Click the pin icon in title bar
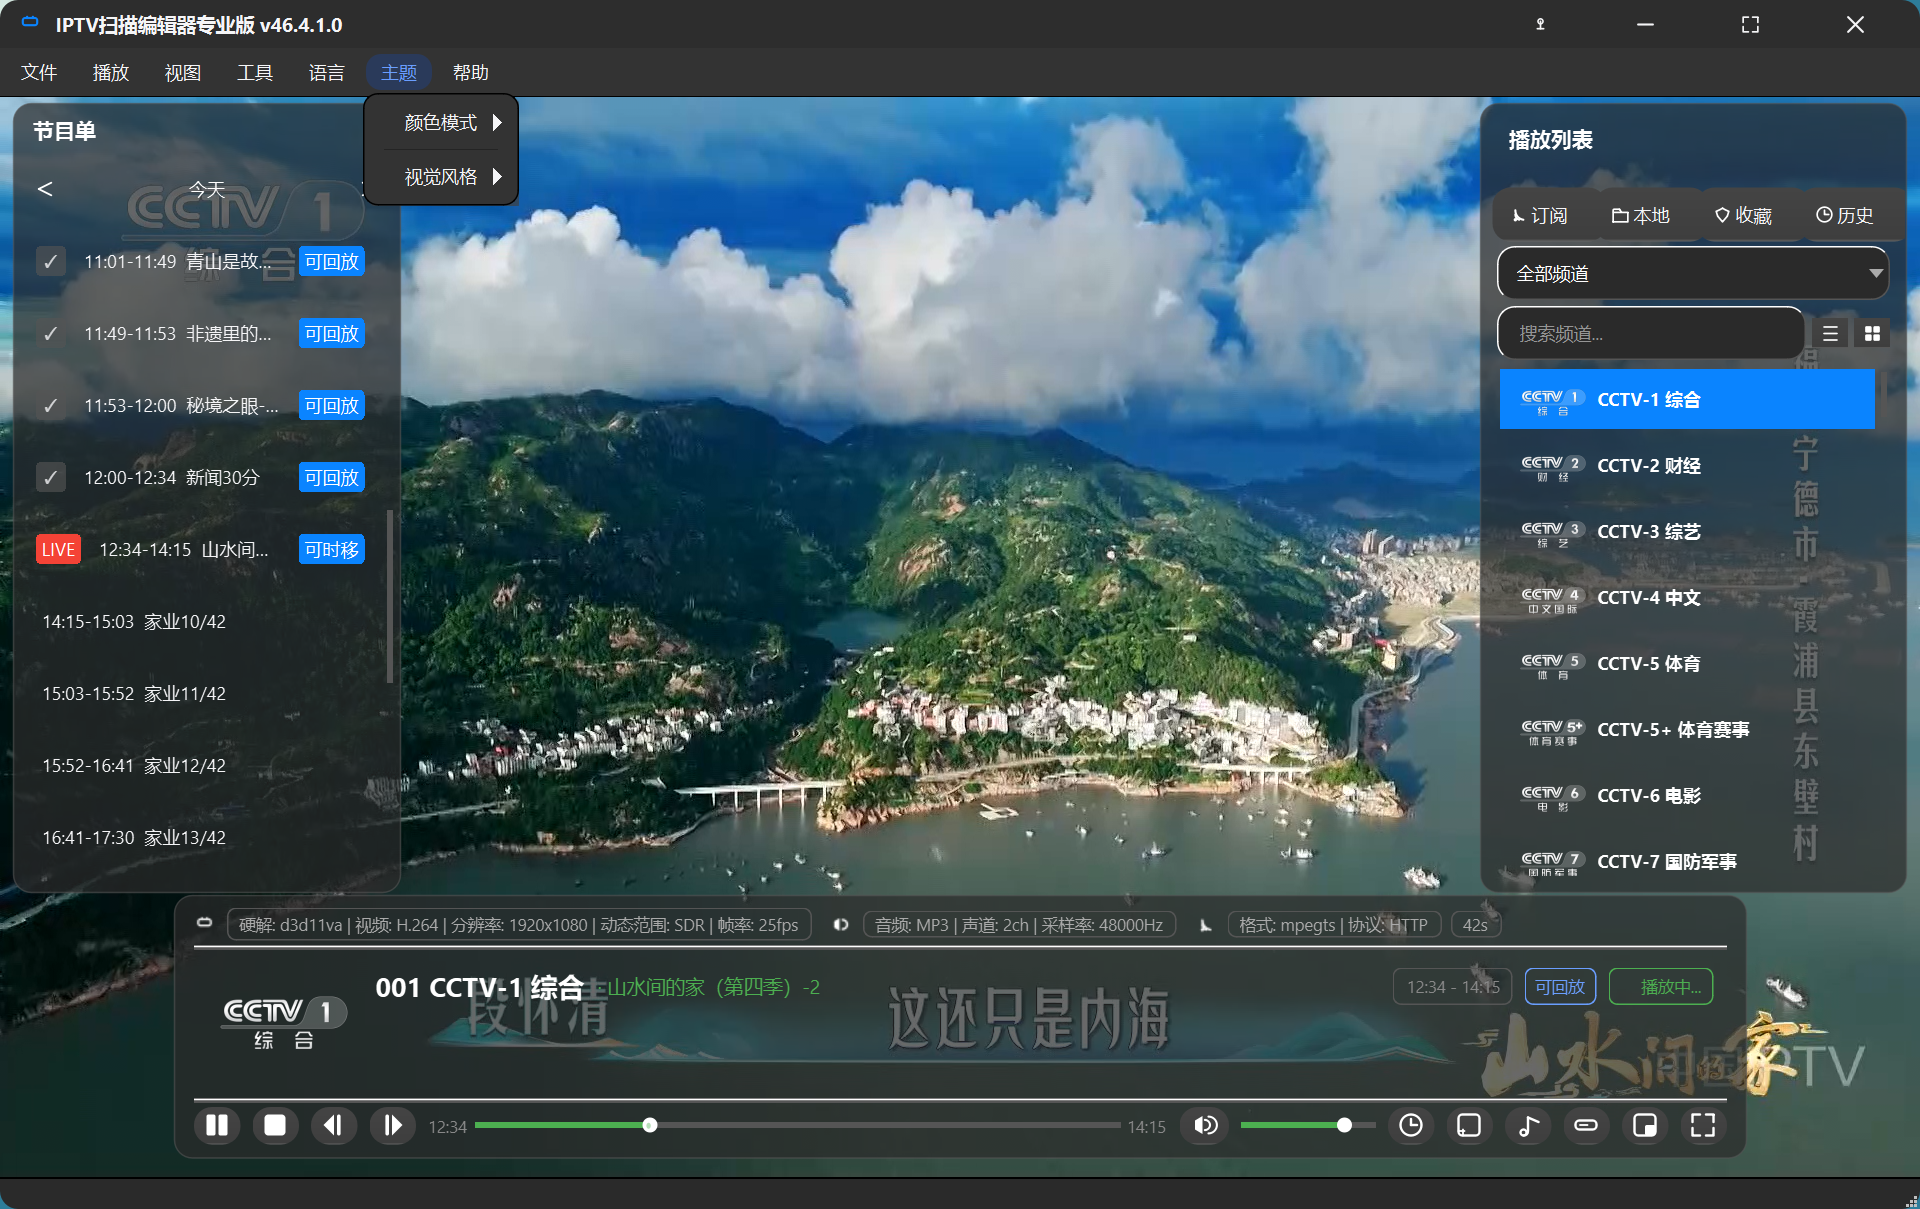 pyautogui.click(x=1540, y=24)
